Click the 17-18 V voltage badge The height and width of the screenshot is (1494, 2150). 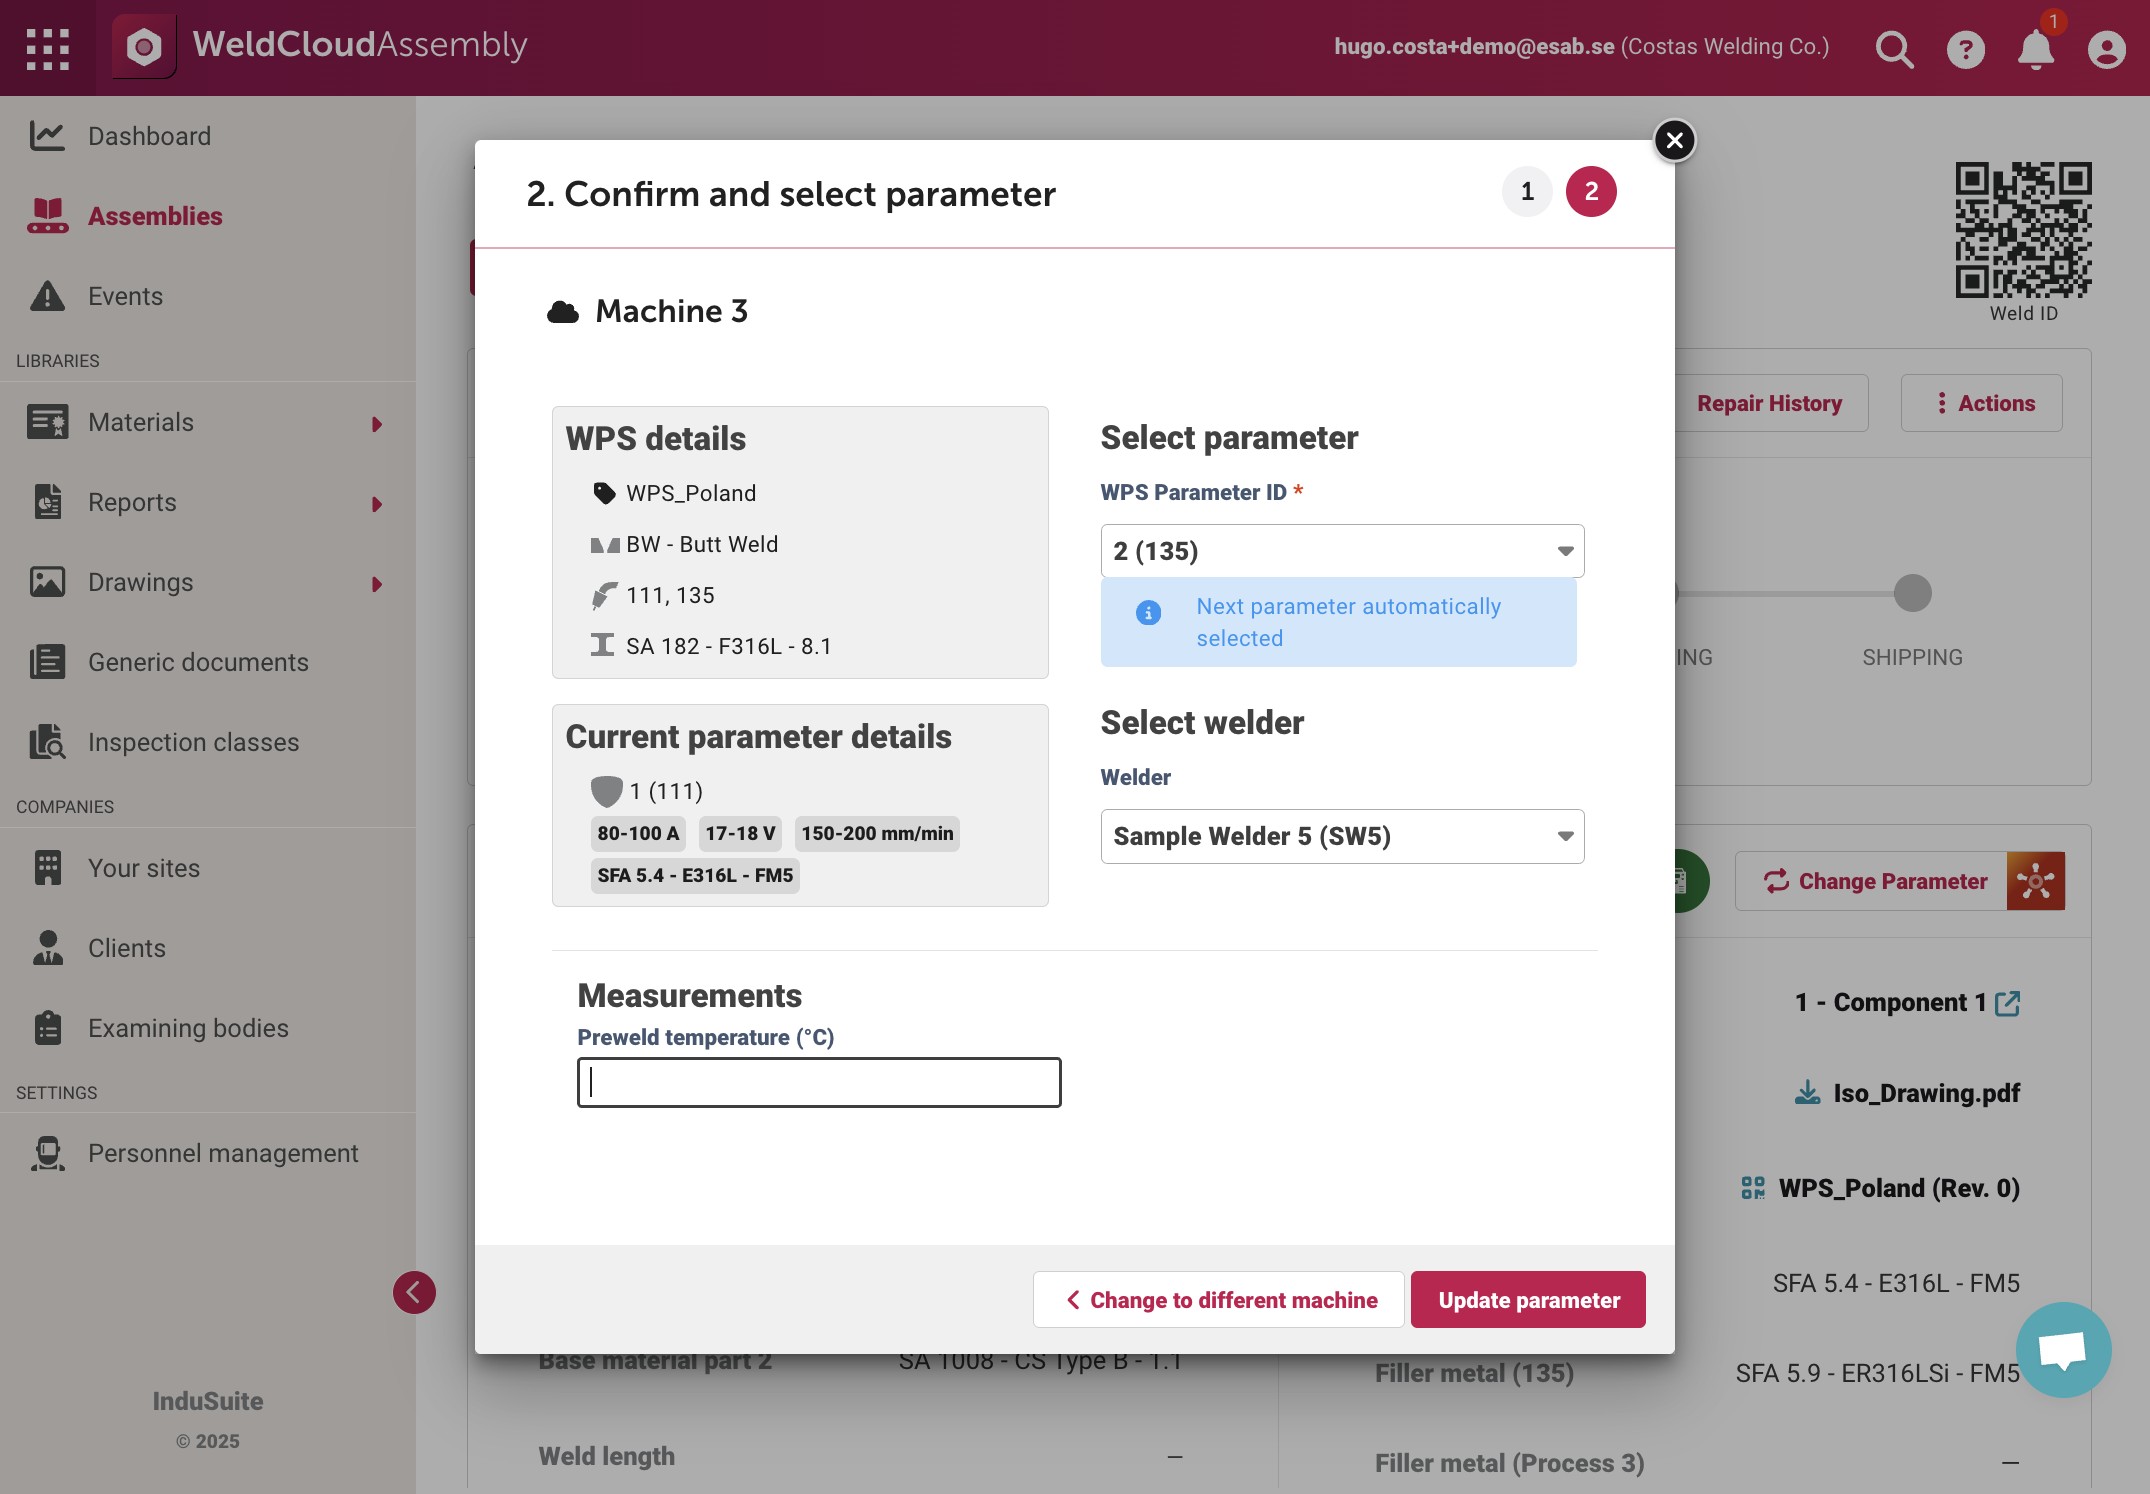click(x=740, y=833)
